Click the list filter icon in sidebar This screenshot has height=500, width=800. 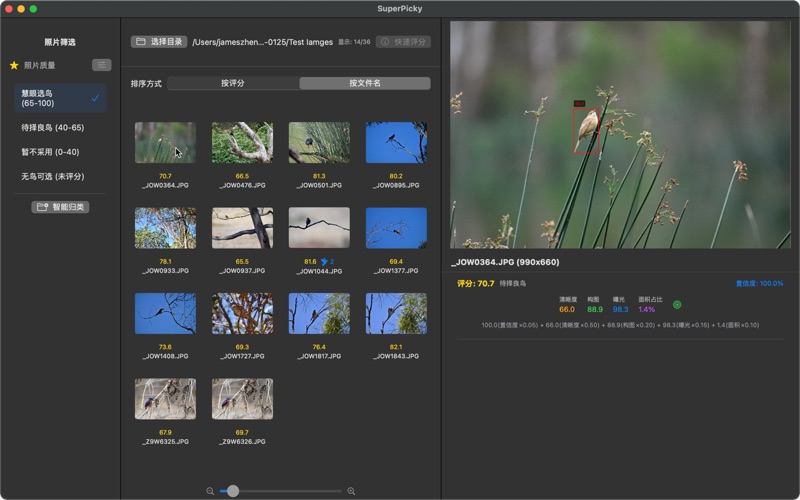pos(102,65)
